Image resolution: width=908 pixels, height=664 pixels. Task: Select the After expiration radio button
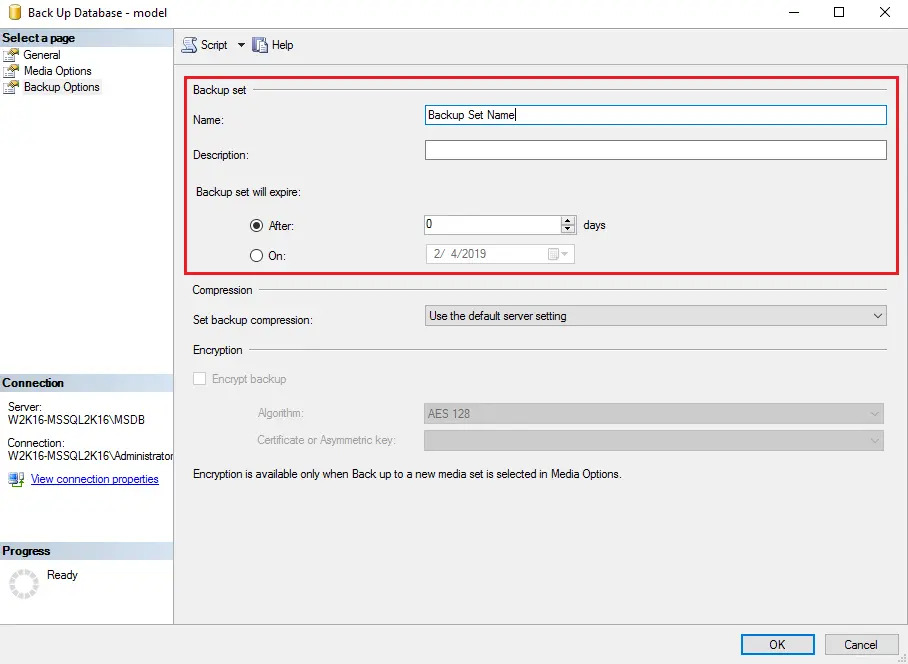point(257,226)
